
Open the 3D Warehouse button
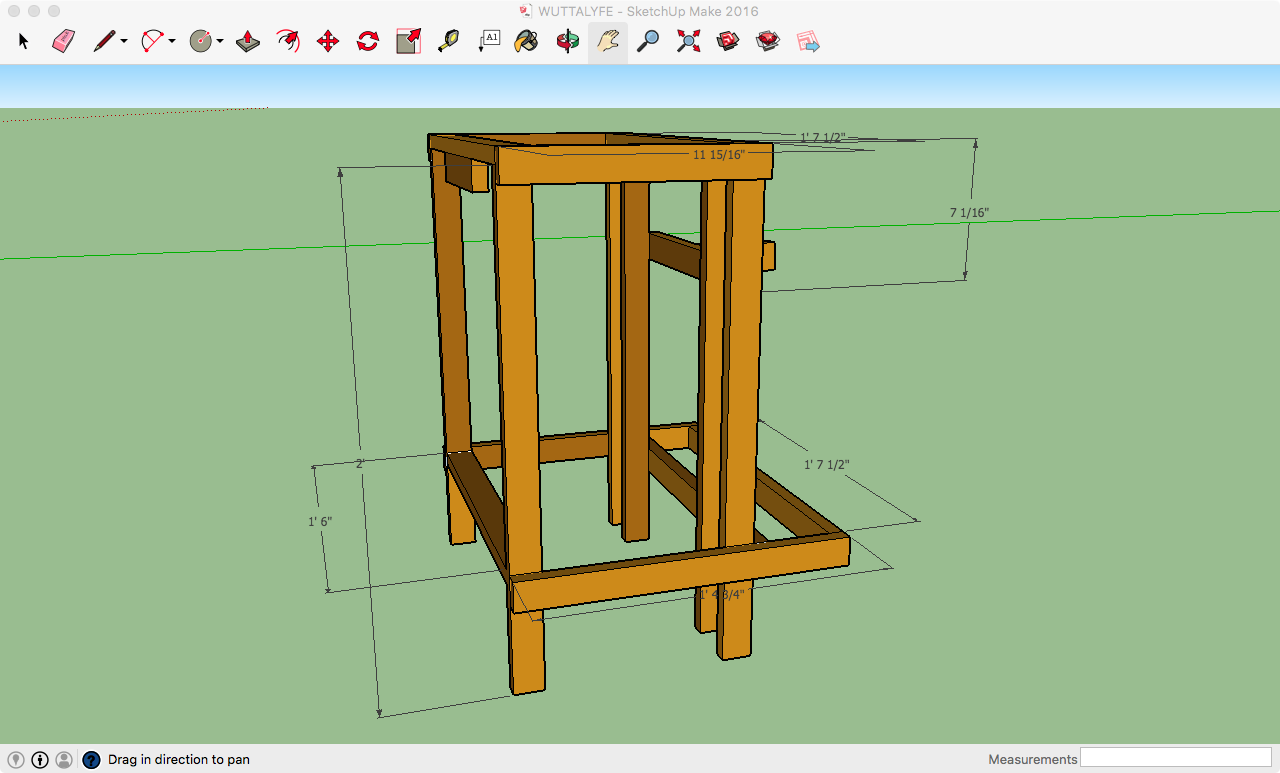(728, 41)
